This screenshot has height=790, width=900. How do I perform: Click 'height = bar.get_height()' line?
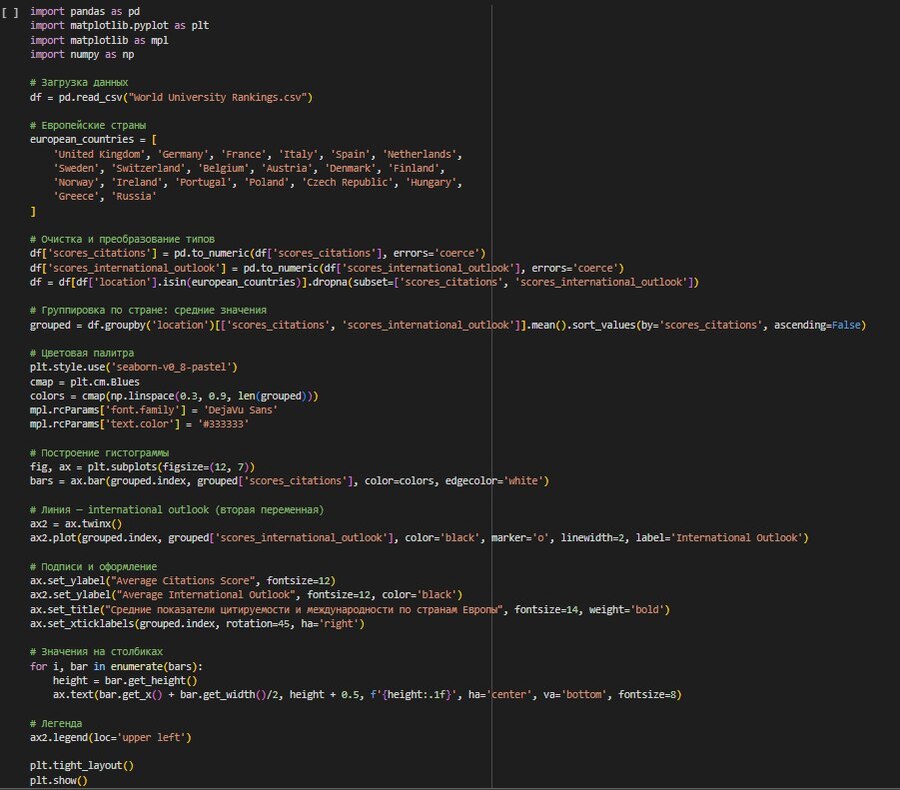pos(125,680)
